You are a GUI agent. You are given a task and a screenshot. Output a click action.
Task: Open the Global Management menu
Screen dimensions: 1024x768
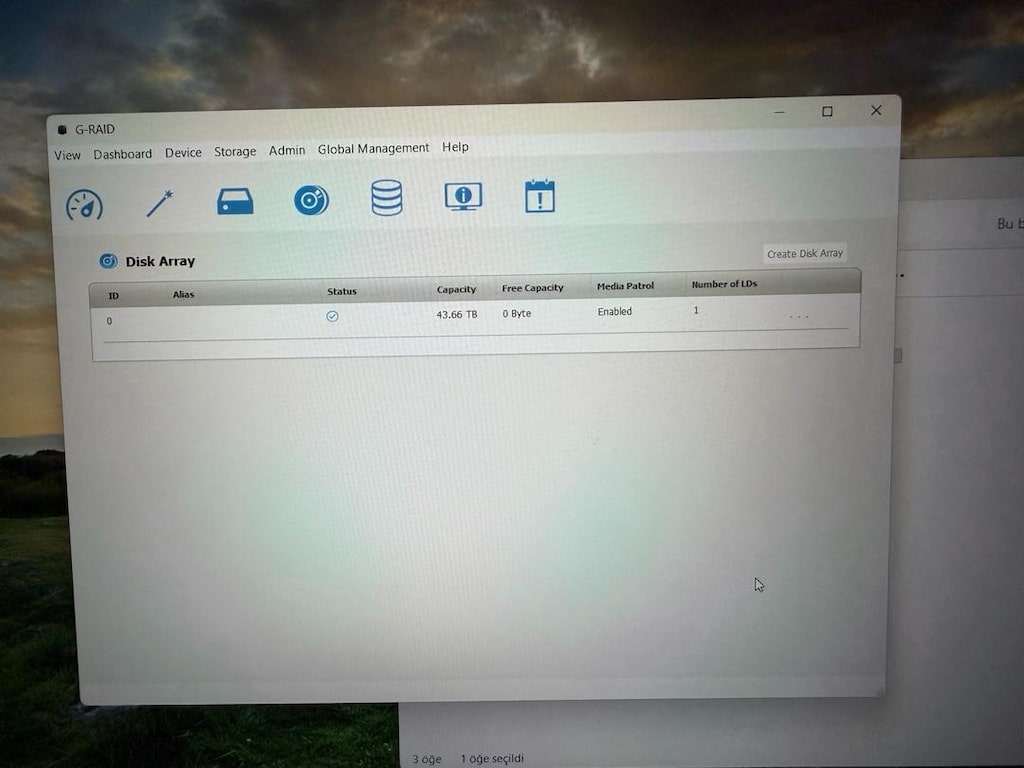pyautogui.click(x=374, y=149)
